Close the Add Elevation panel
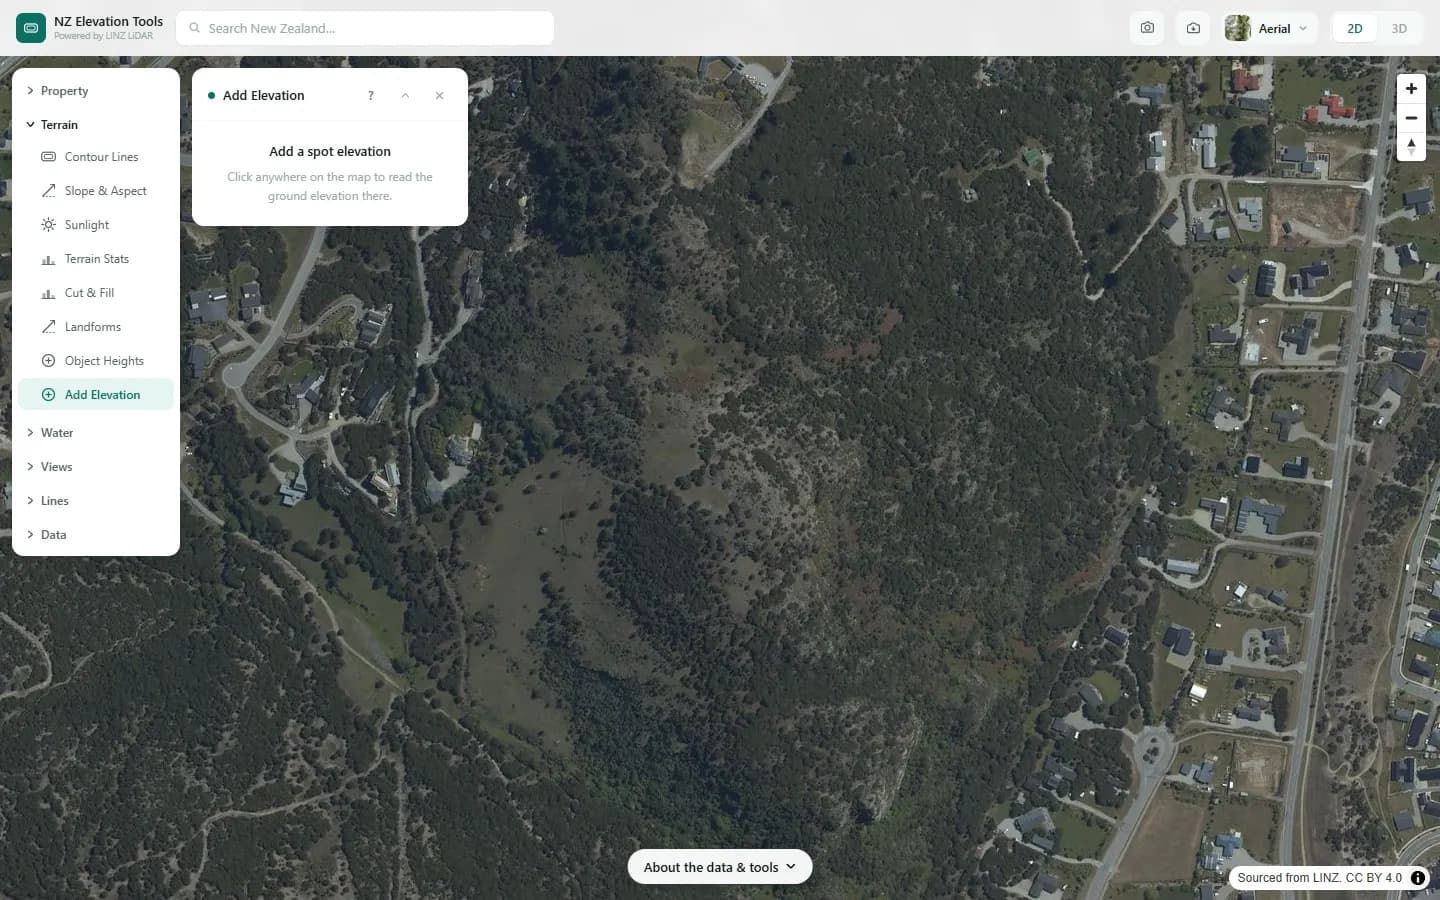Screen dimensions: 1440x900 (439, 96)
